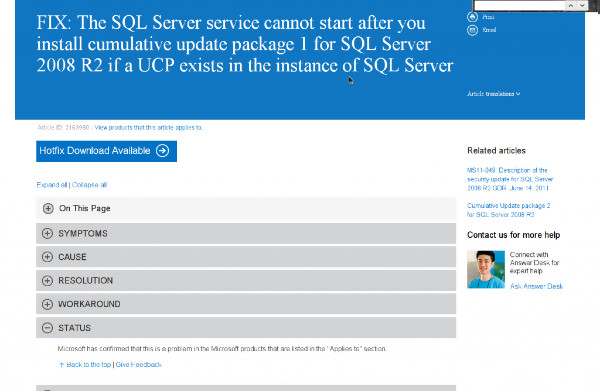Click the Email icon

[x=472, y=30]
